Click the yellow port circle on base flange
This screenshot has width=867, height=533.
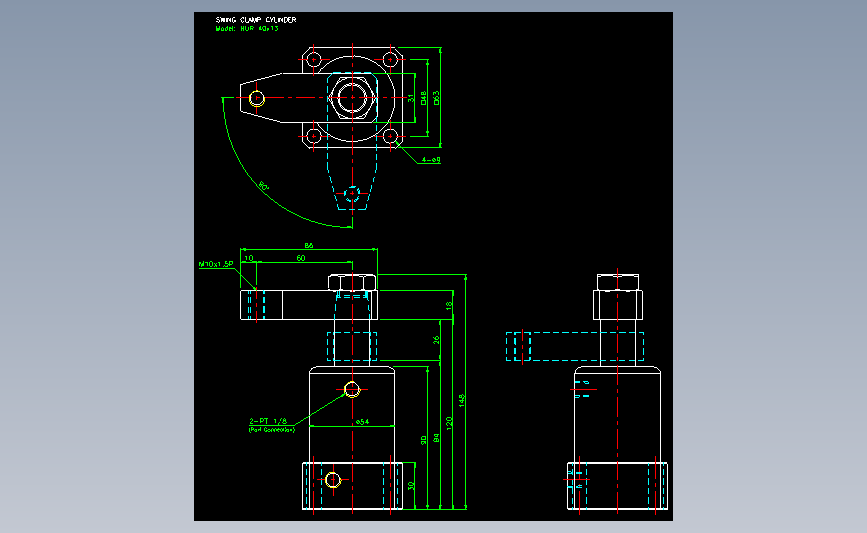tap(332, 480)
